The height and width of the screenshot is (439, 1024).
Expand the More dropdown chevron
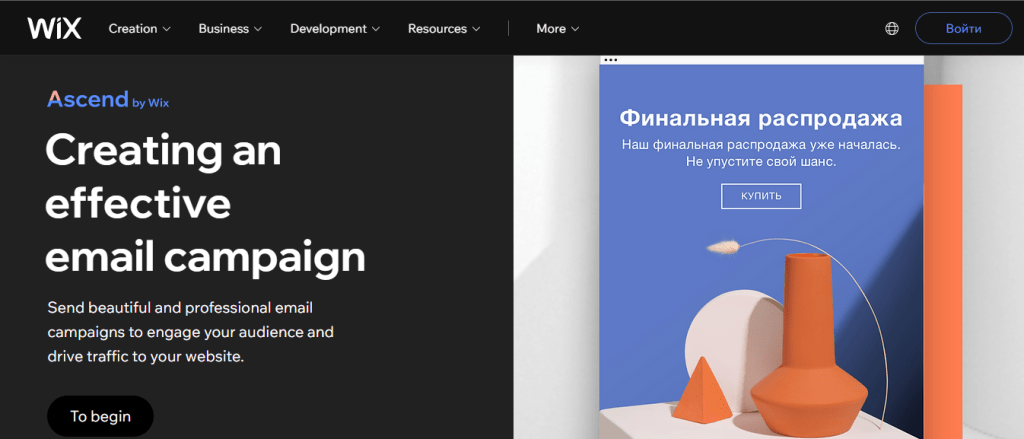point(575,29)
